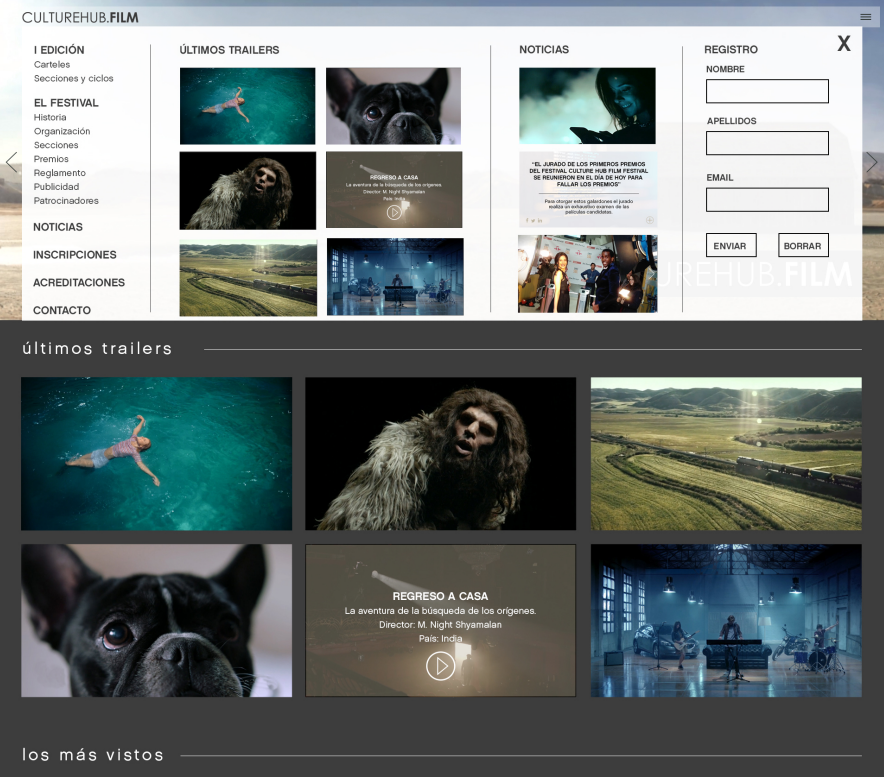The height and width of the screenshot is (777, 884).
Task: Open caveman trailer thumbnail in panel
Action: tap(247, 191)
